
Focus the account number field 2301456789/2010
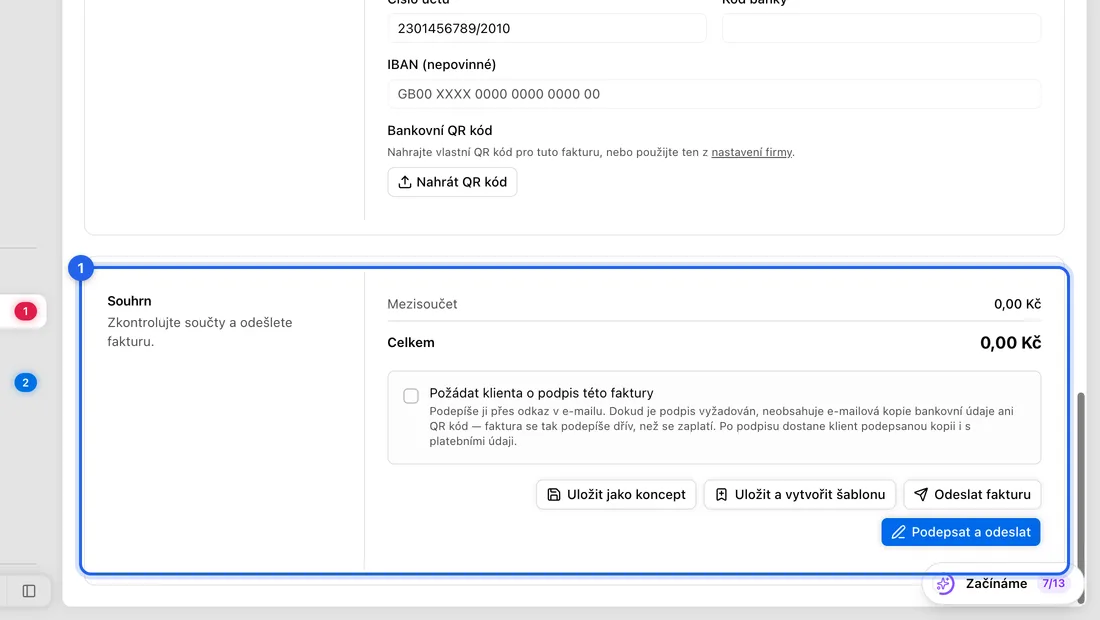point(546,29)
